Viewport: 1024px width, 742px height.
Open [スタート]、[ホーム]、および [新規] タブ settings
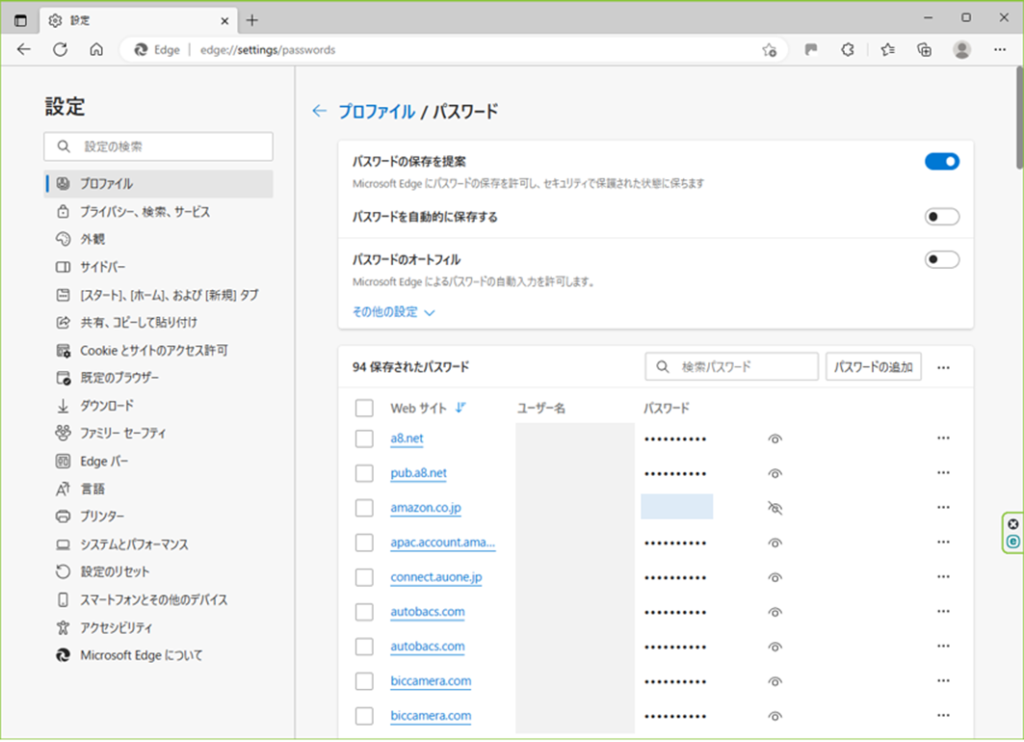pyautogui.click(x=159, y=295)
